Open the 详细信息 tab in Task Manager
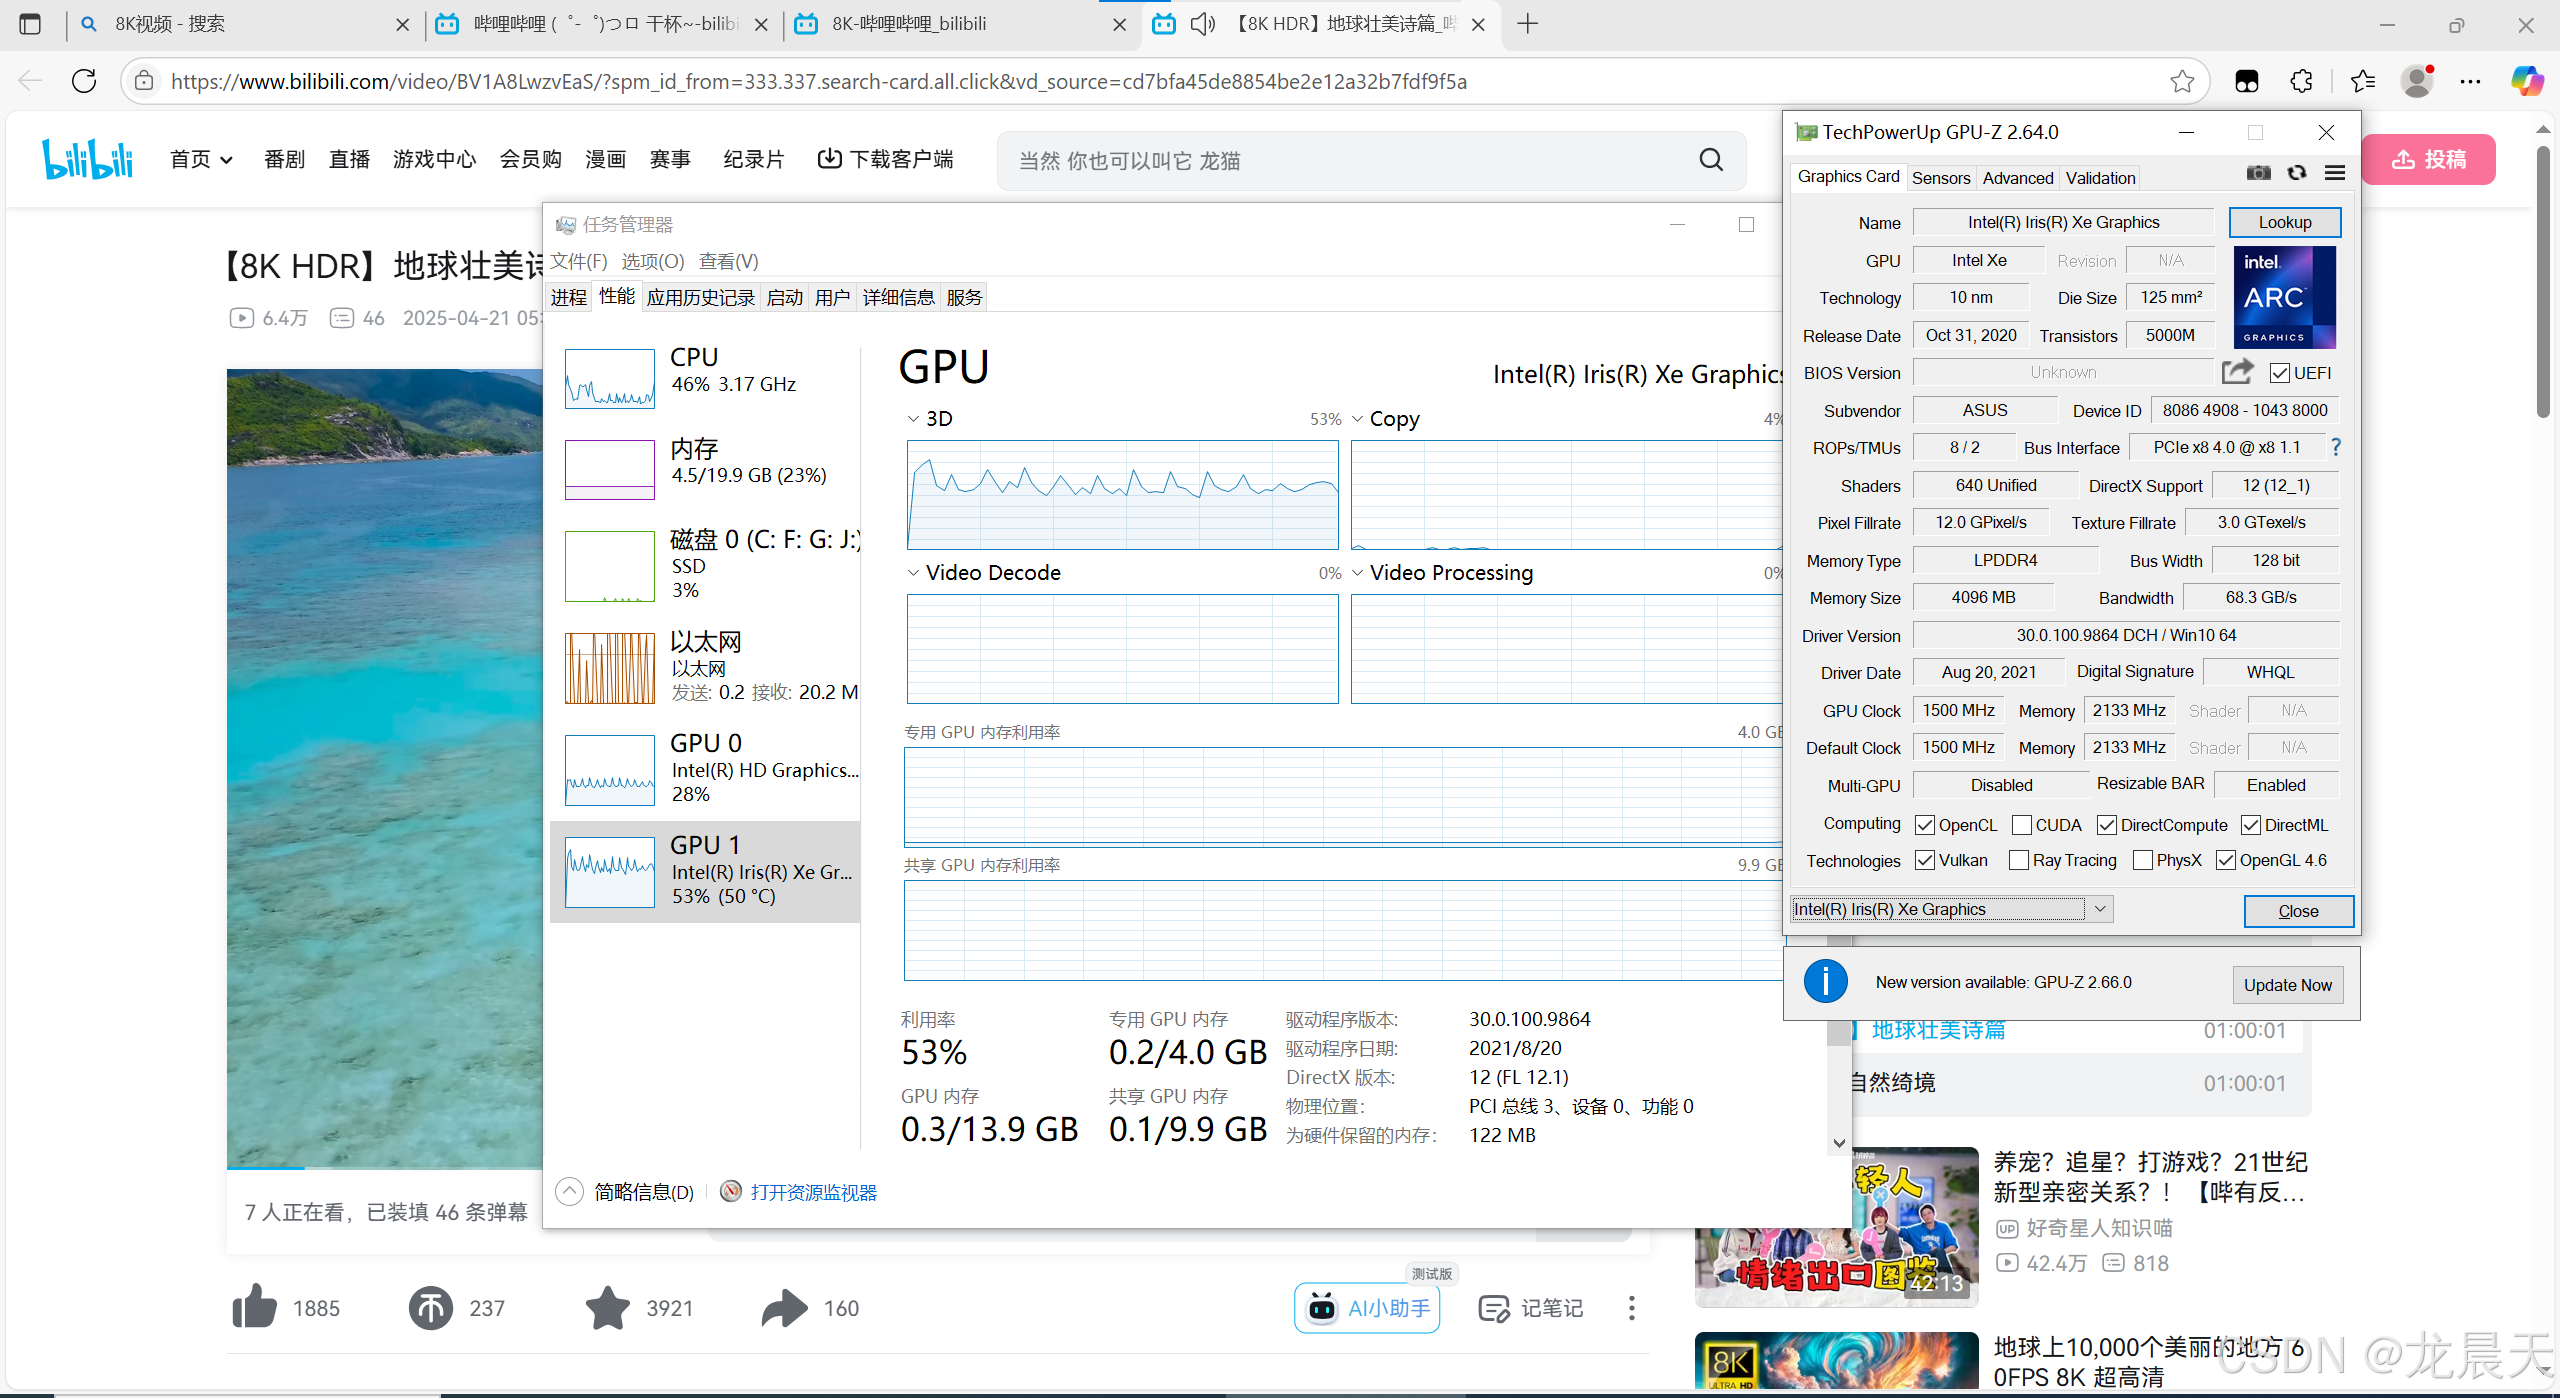 pos(897,297)
